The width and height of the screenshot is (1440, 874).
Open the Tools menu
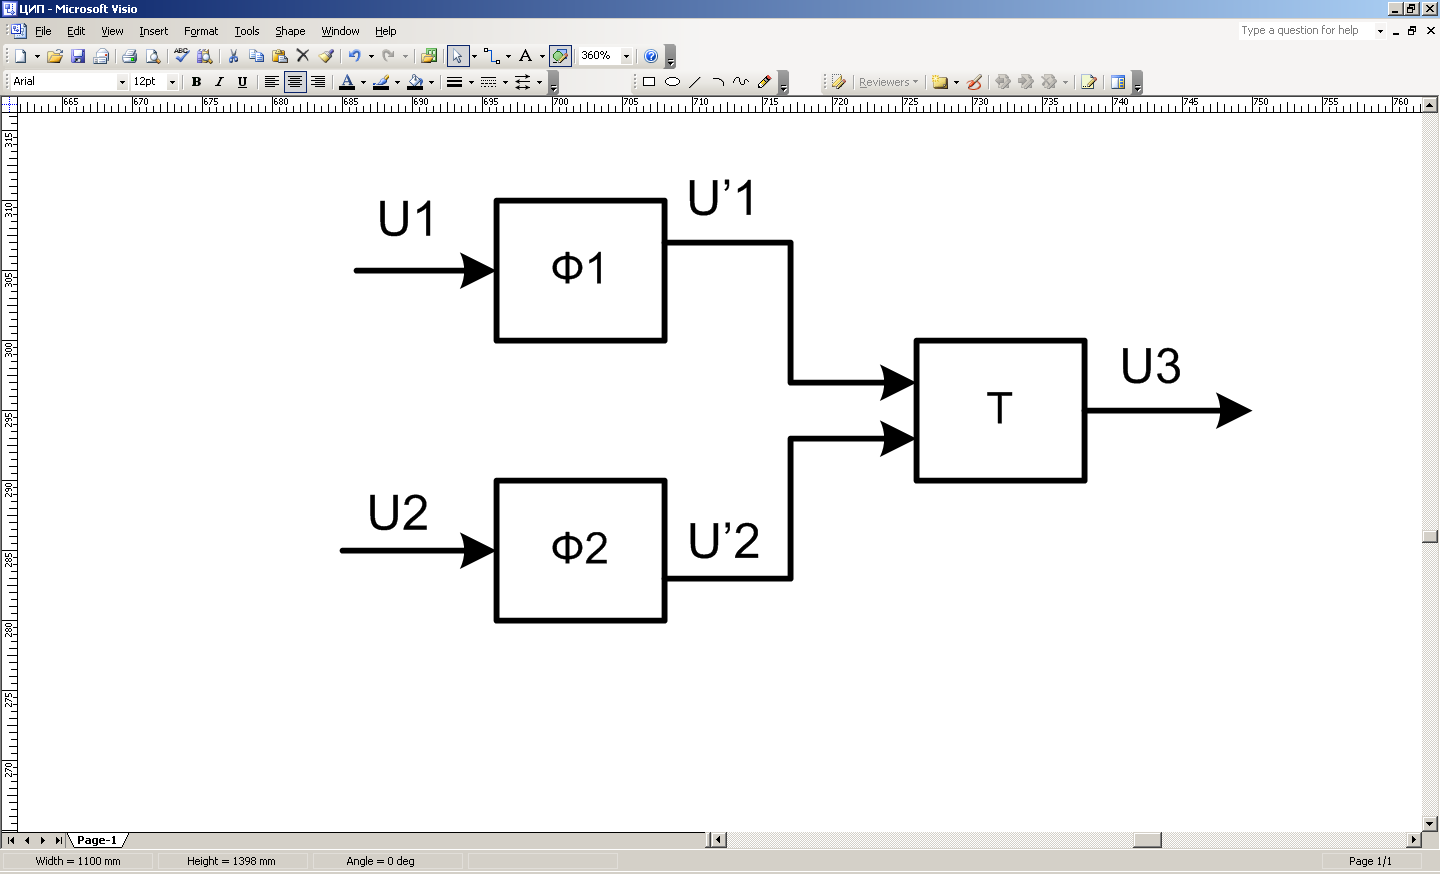(x=247, y=31)
